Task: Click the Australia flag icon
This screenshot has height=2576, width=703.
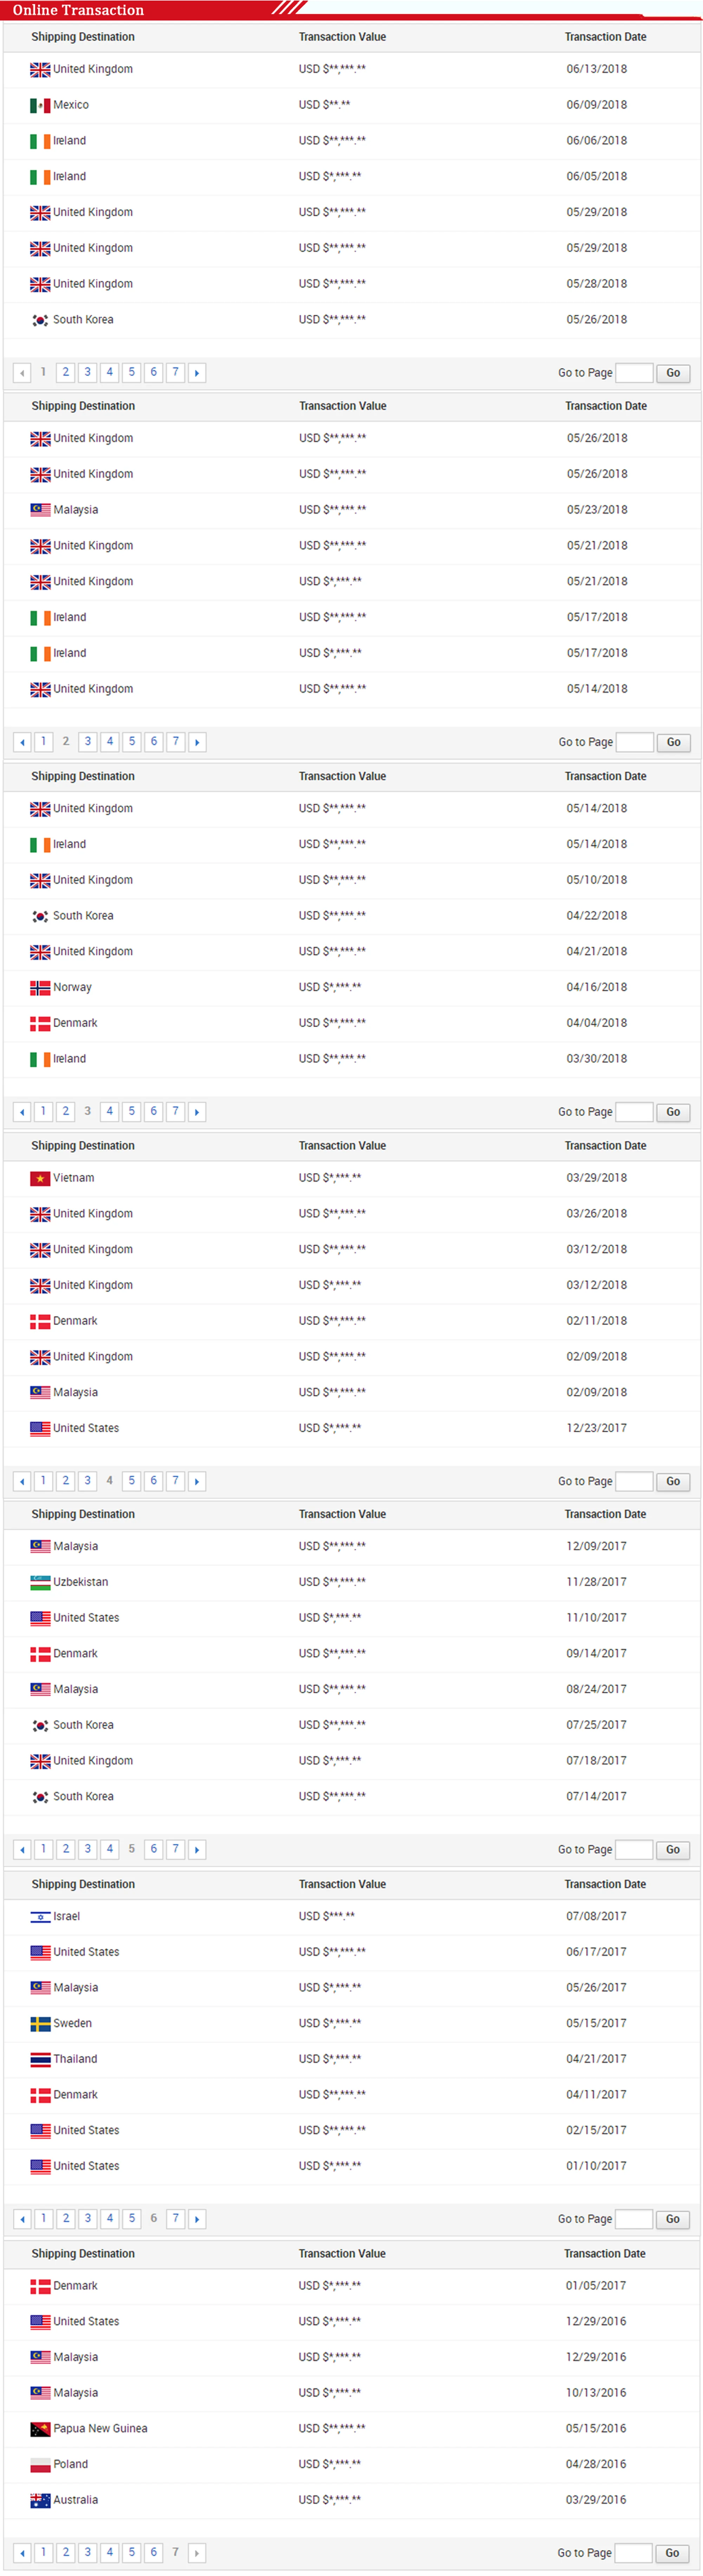Action: click(40, 2500)
